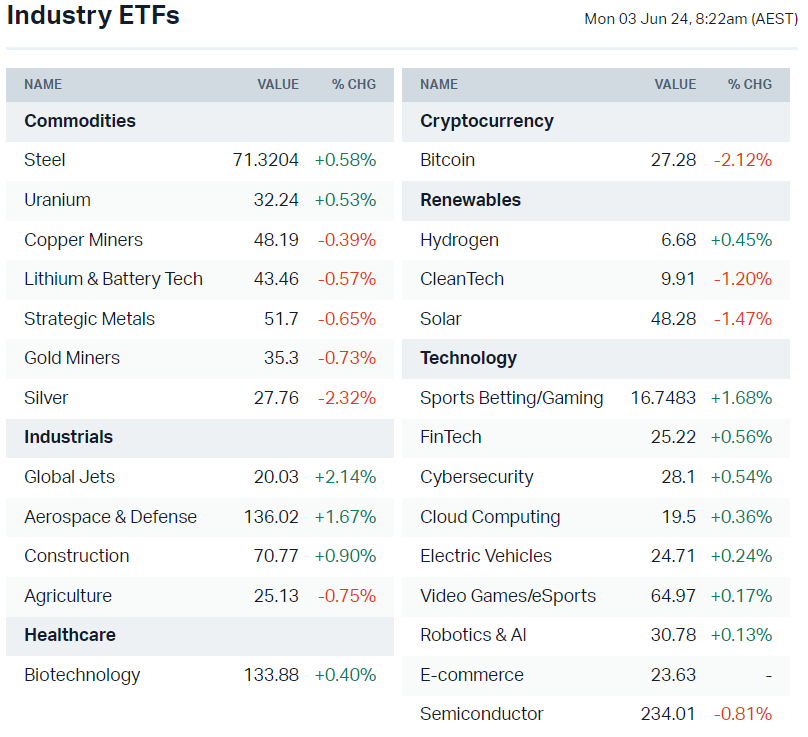Select the Robotics & AI ETF
The width and height of the screenshot is (808, 737).
coord(473,635)
